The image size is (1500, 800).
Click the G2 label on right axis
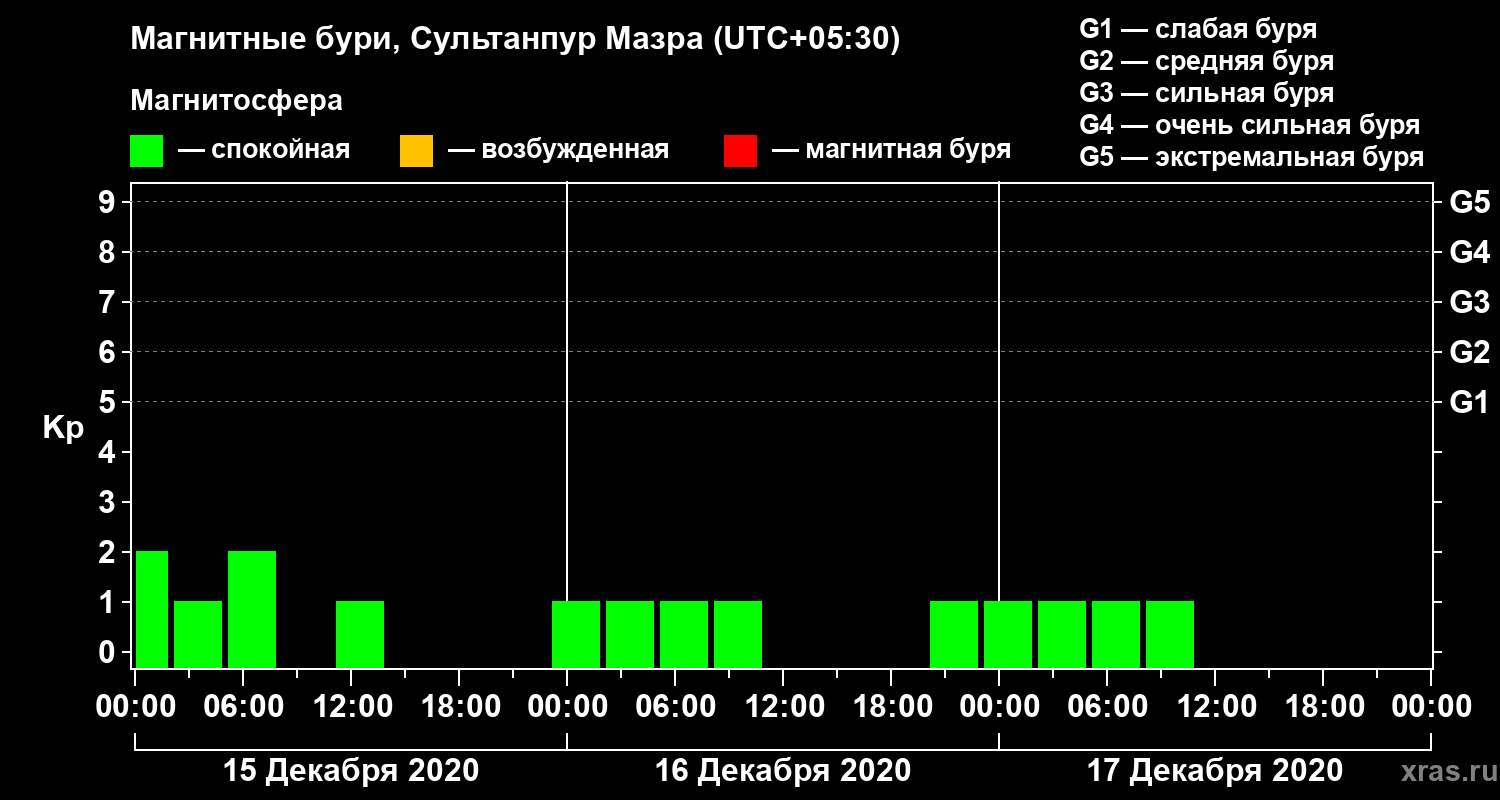tap(1469, 352)
